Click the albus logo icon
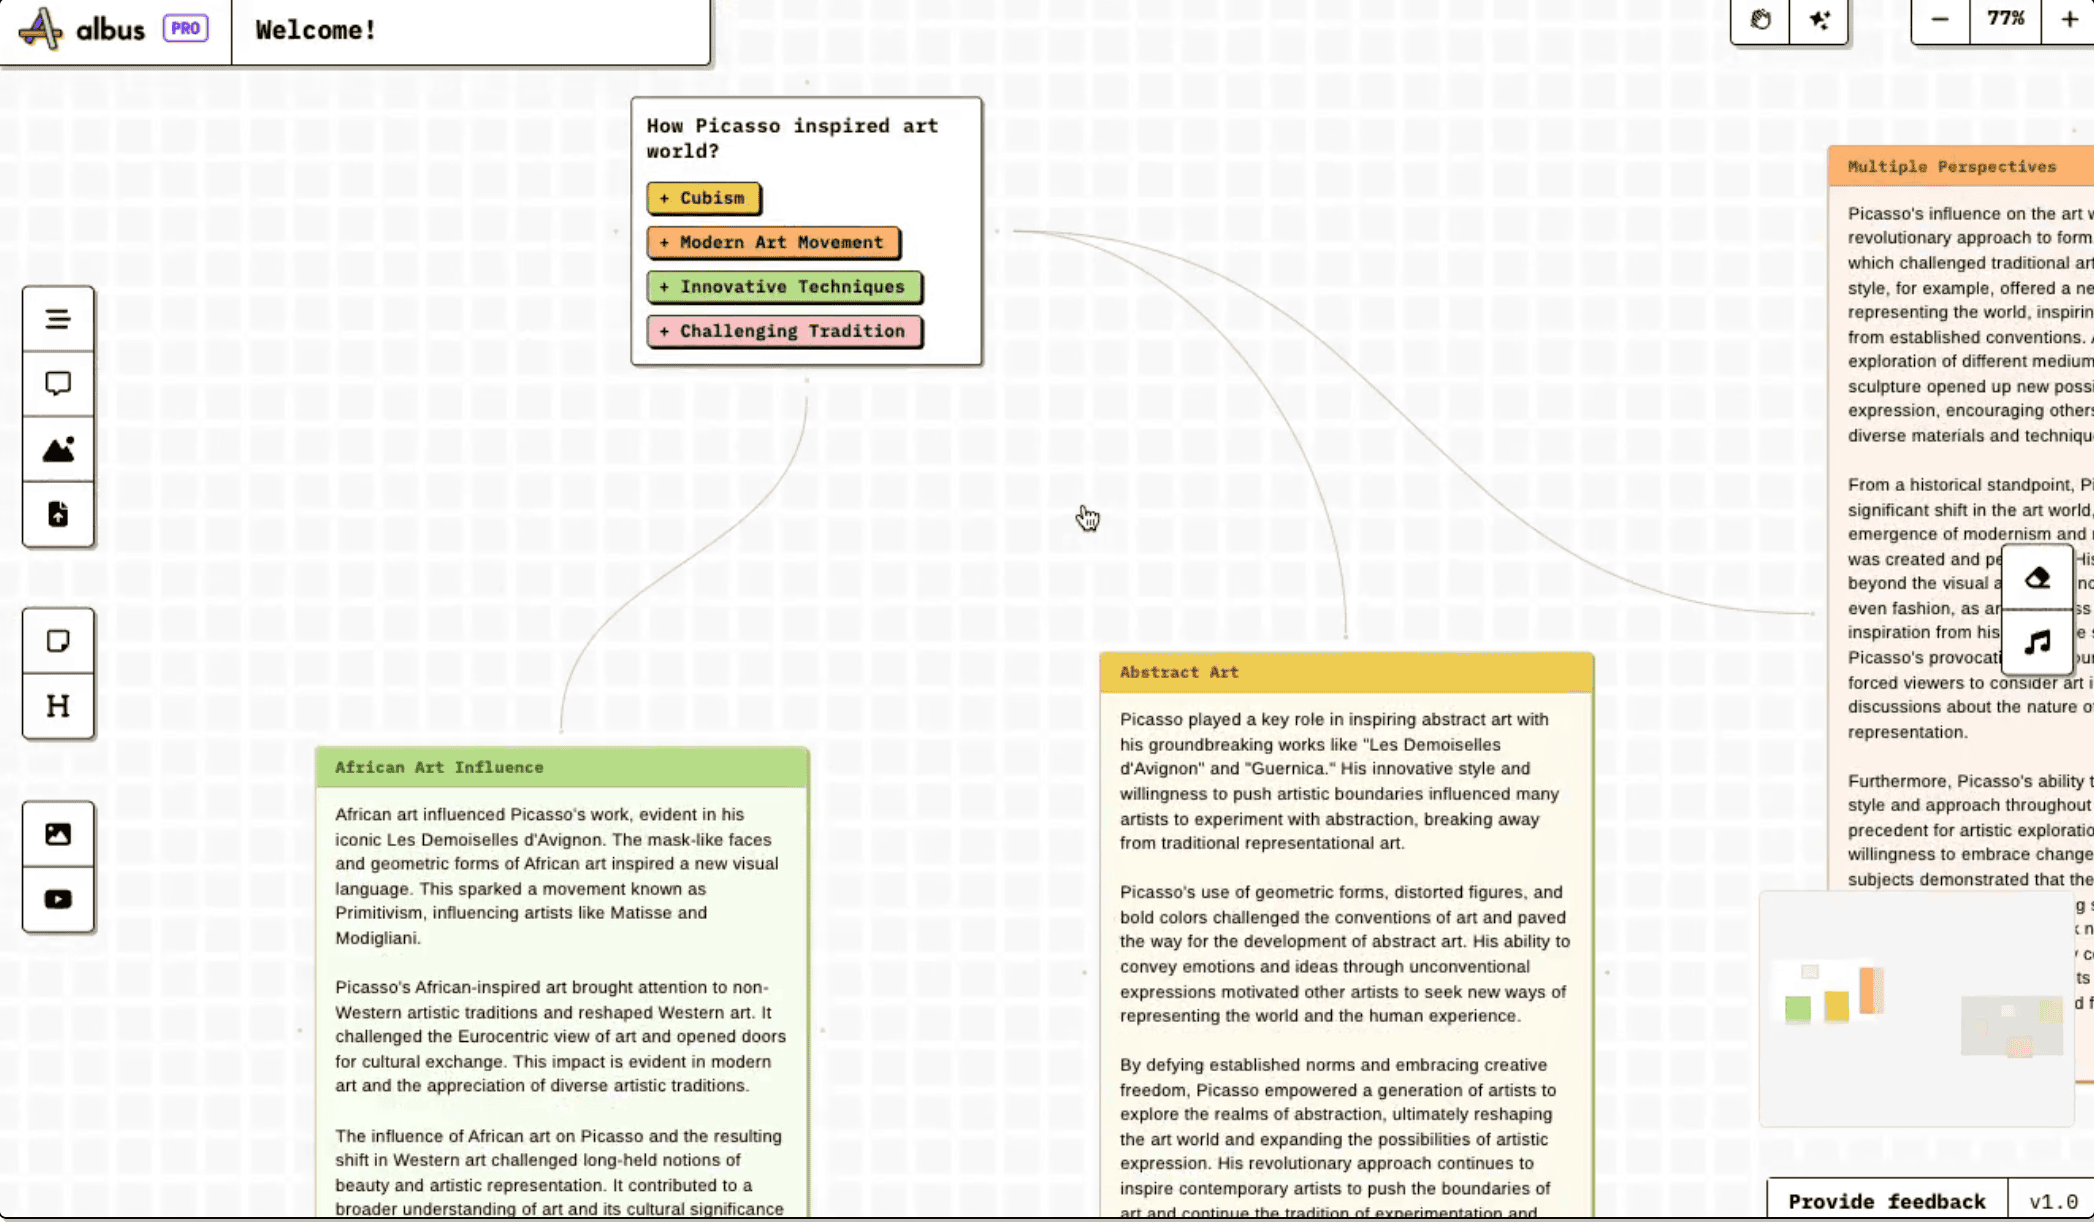Screen dimensions: 2094x1222 (x=40, y=28)
